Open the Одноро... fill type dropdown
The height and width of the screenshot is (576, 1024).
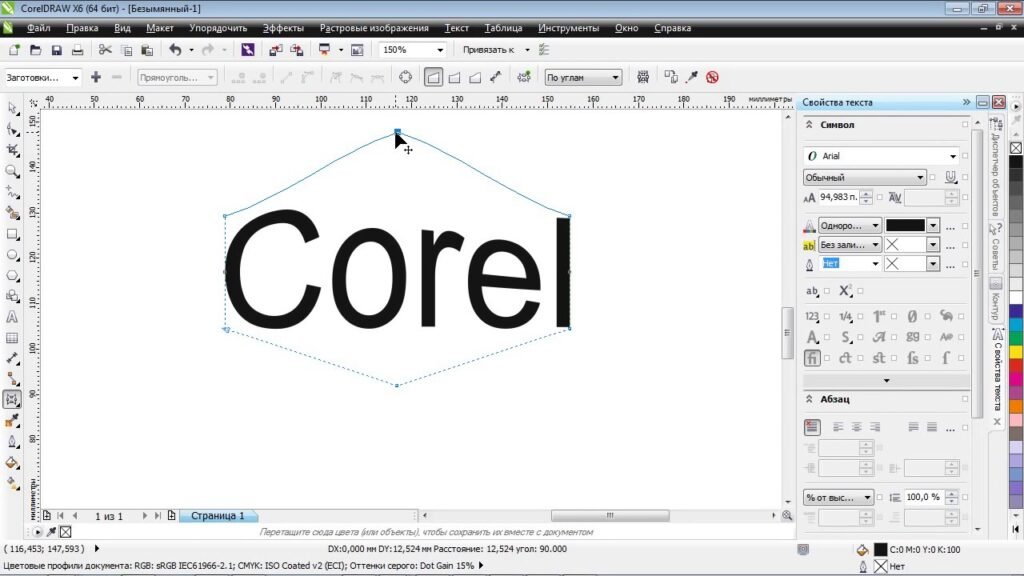pos(850,225)
